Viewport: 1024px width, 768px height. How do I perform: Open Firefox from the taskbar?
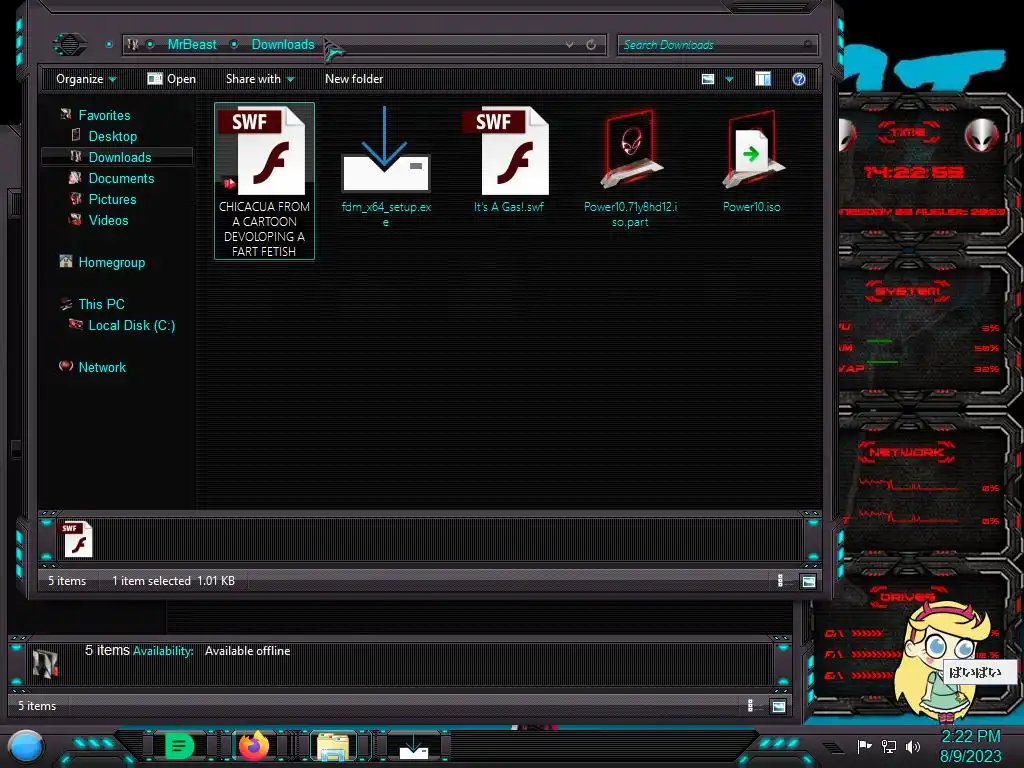pos(253,745)
